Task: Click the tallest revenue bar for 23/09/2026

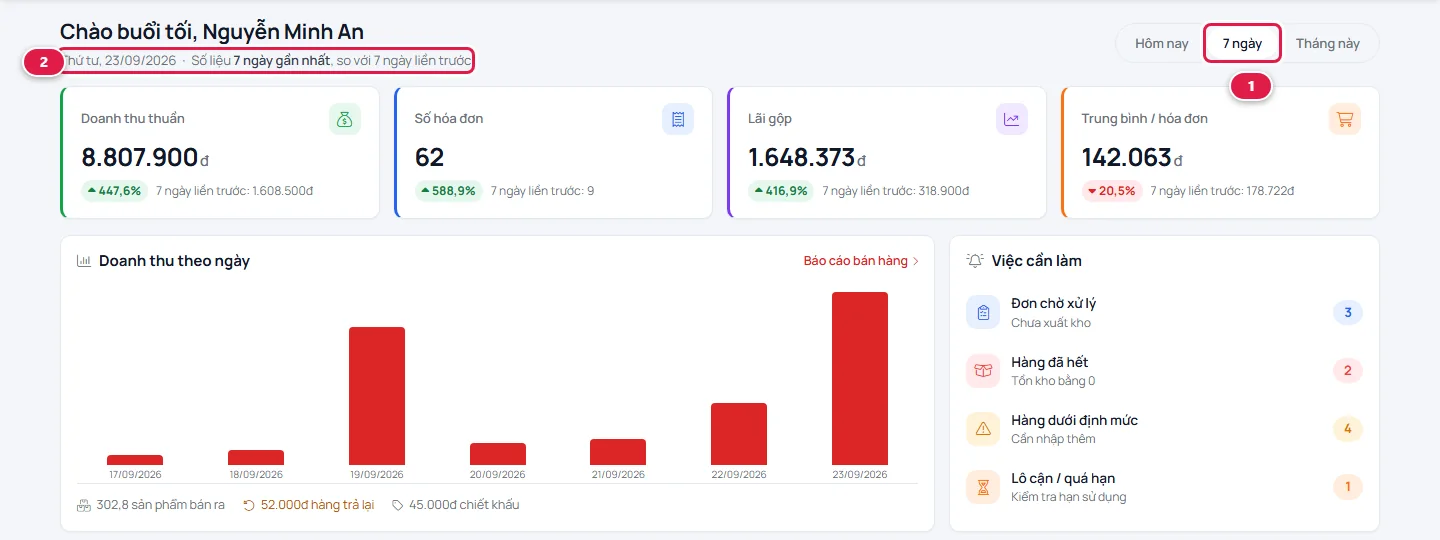Action: tap(860, 378)
